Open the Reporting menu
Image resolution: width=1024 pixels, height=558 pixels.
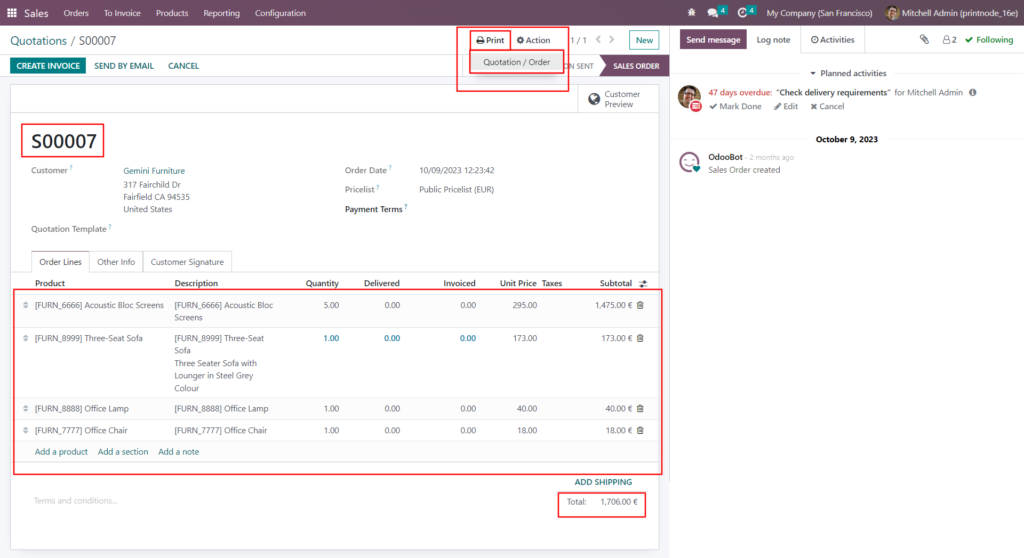click(221, 13)
